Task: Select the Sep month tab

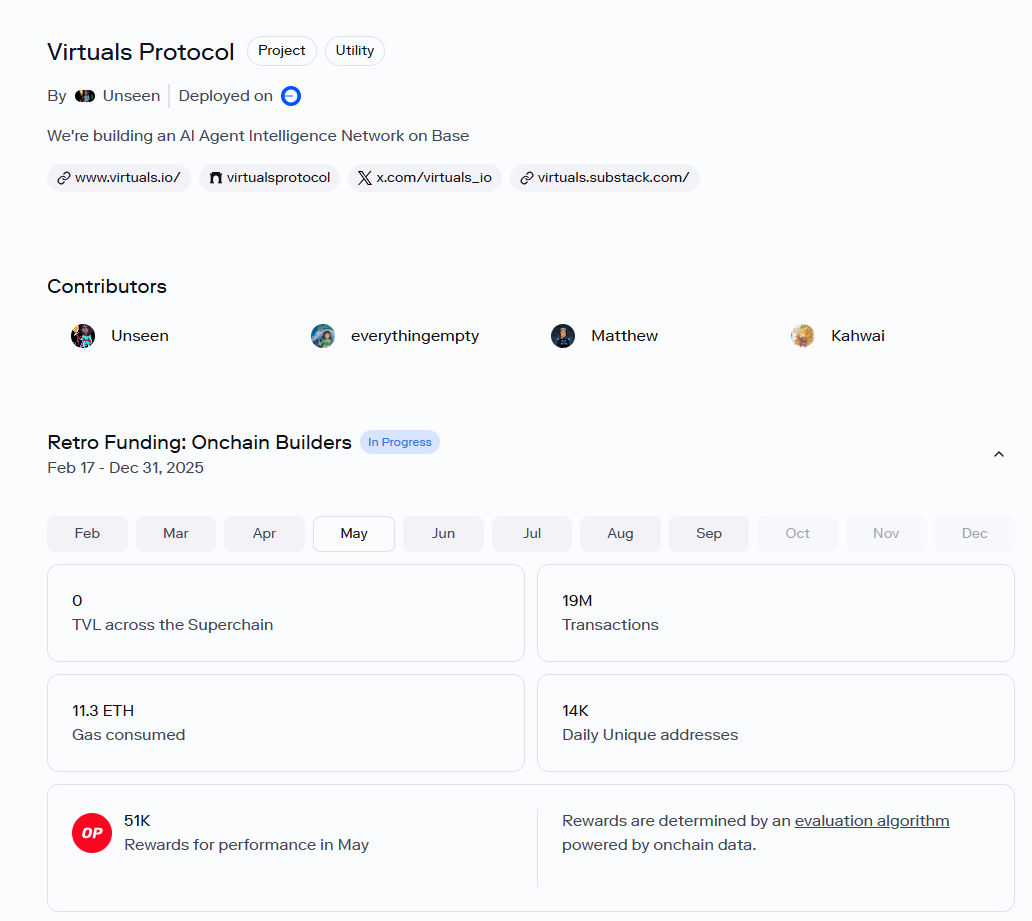Action: [709, 534]
